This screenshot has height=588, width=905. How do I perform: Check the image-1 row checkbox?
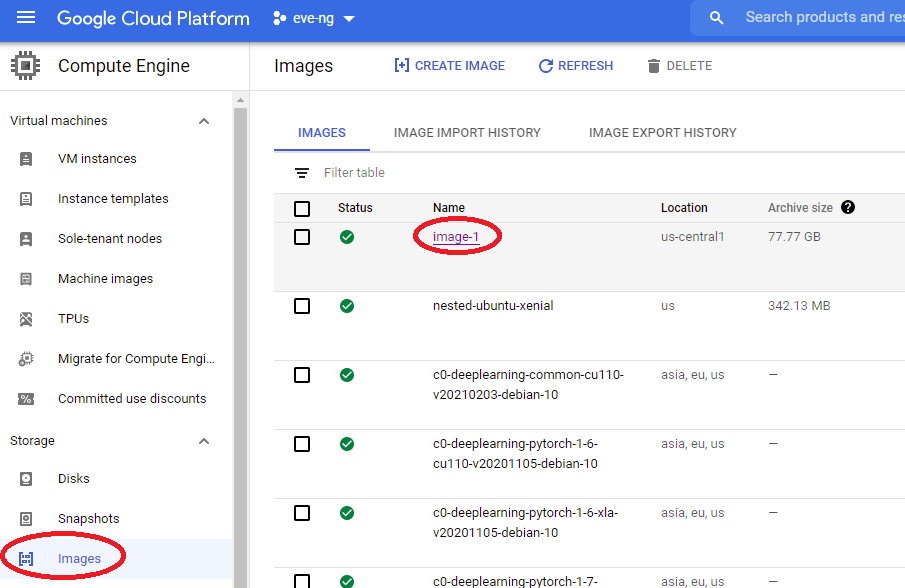(x=302, y=237)
